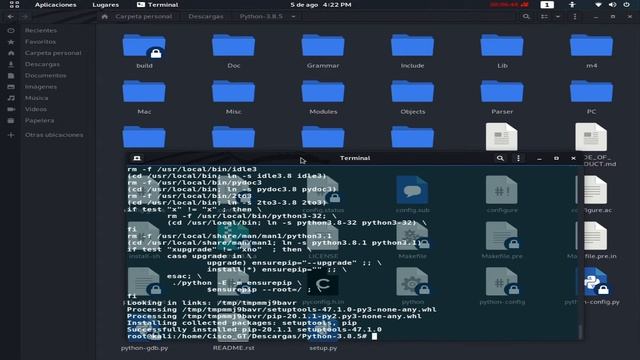Image resolution: width=640 pixels, height=360 pixels.
Task: Open the Lugares menu
Action: [105, 5]
